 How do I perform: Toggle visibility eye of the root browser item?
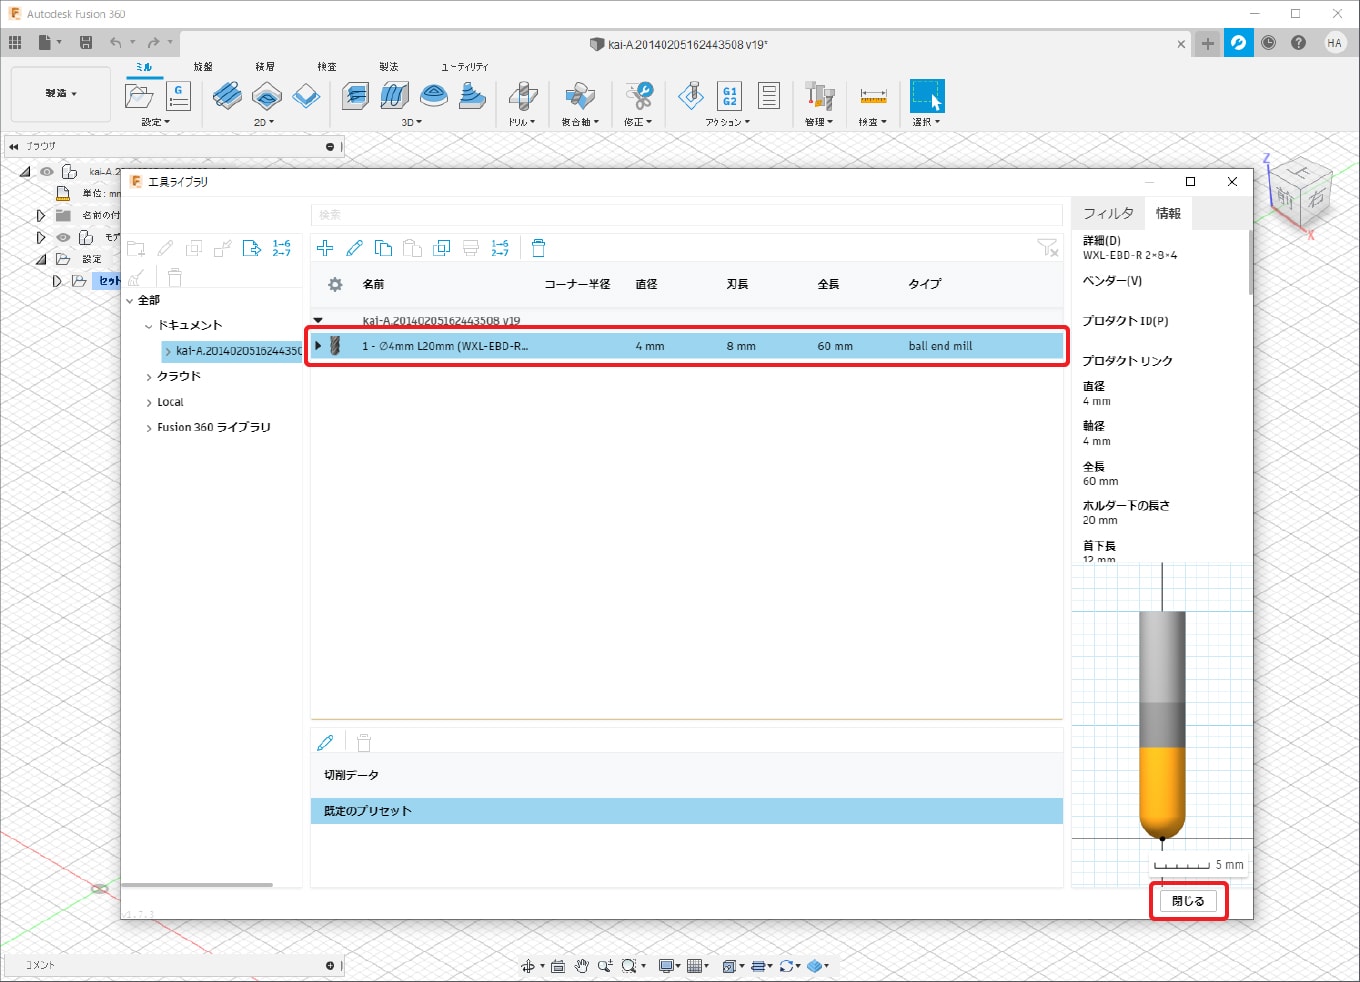47,172
